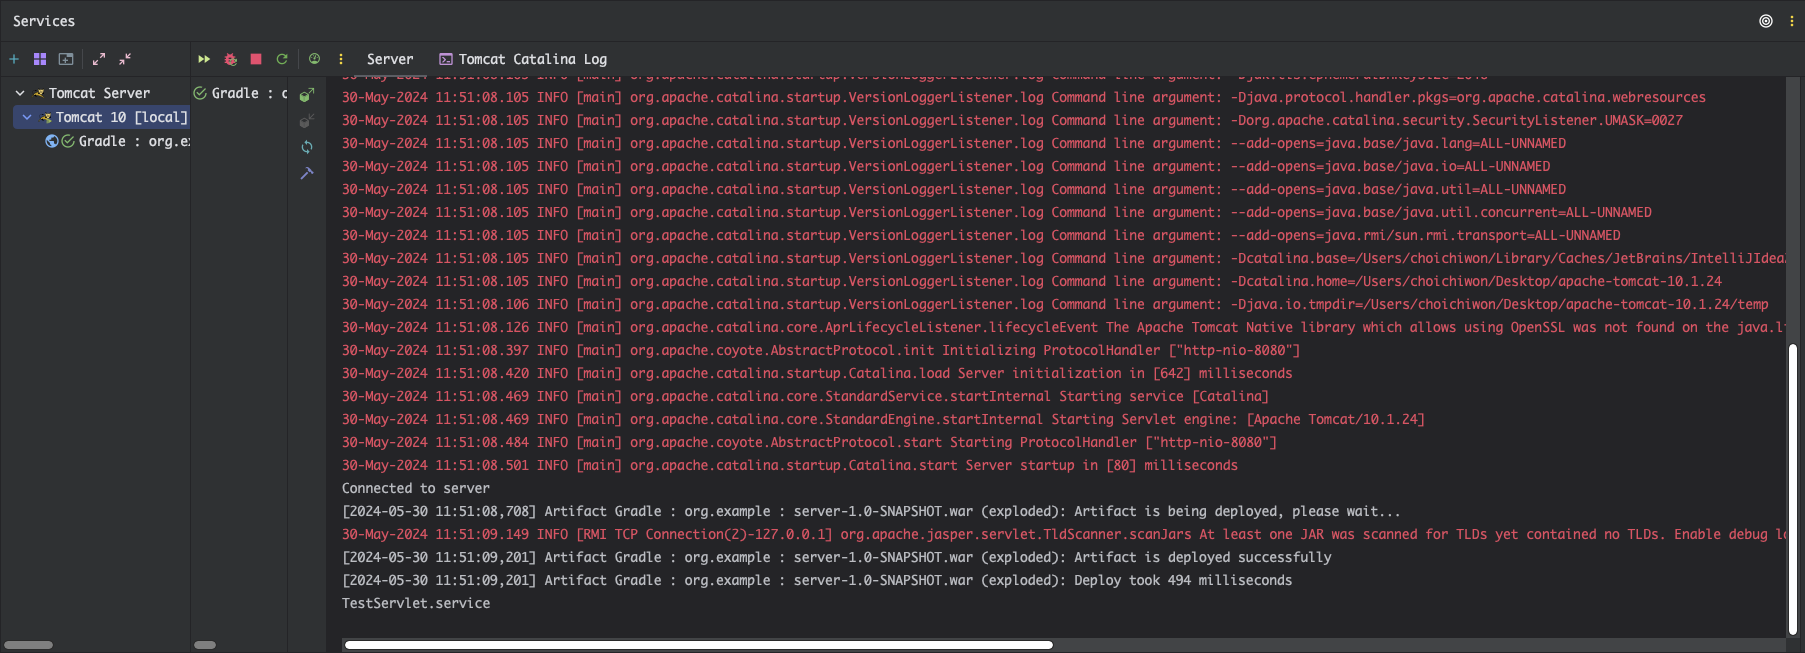Click log line with java.lang=ALL-UNNAMED
Viewport: 1805px width, 653px height.
954,143
